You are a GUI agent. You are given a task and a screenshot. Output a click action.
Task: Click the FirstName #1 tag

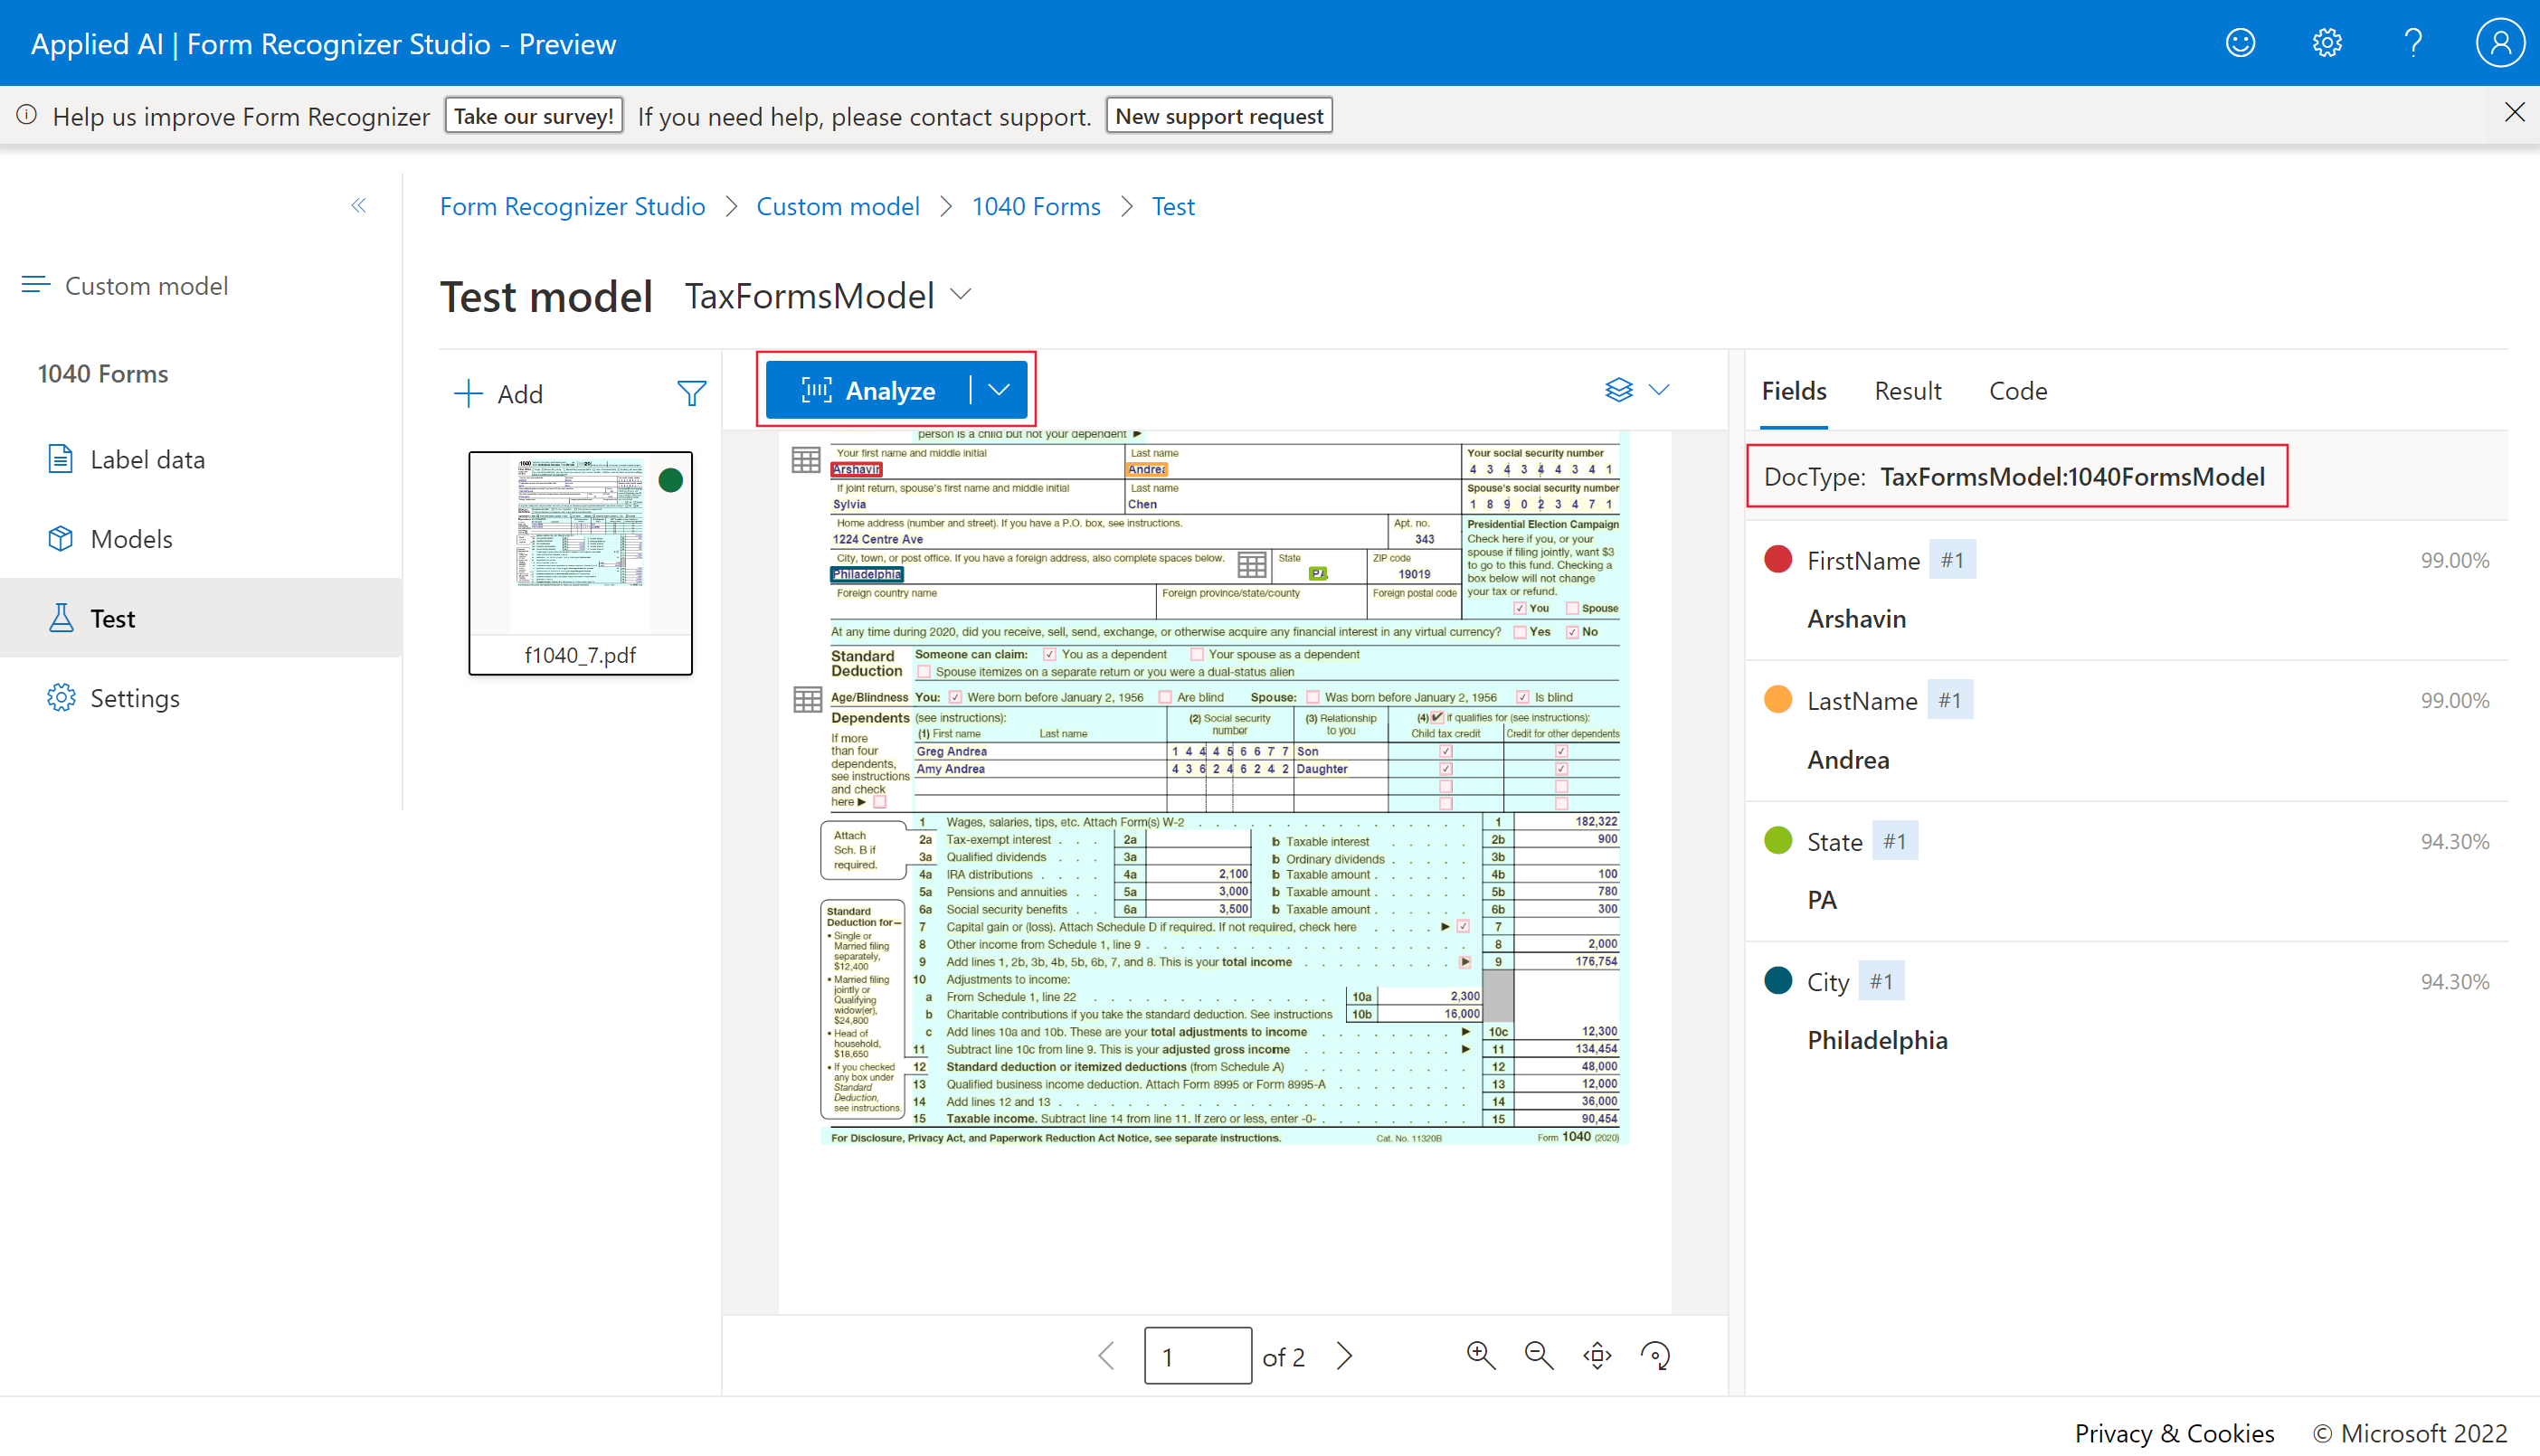pyautogui.click(x=1952, y=560)
